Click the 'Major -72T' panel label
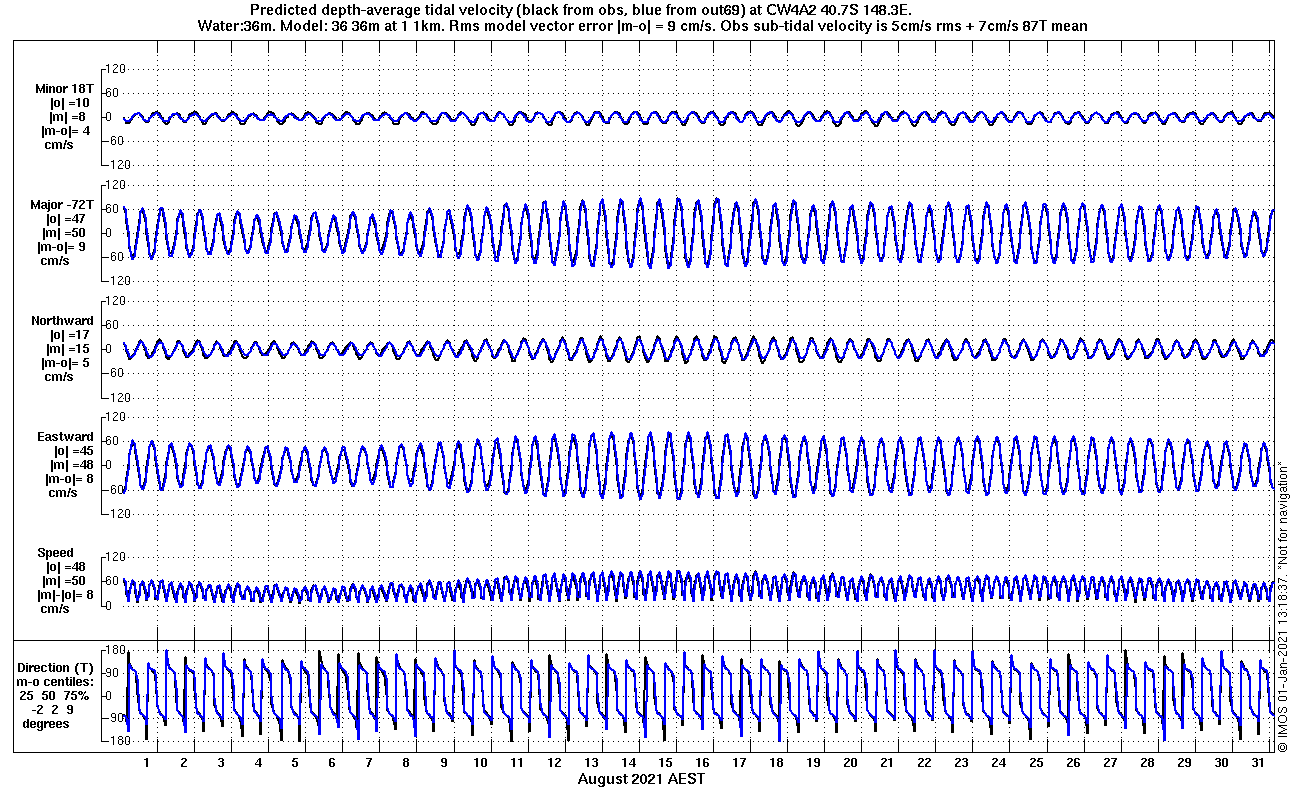This screenshot has height=800, width=1300. pyautogui.click(x=61, y=205)
